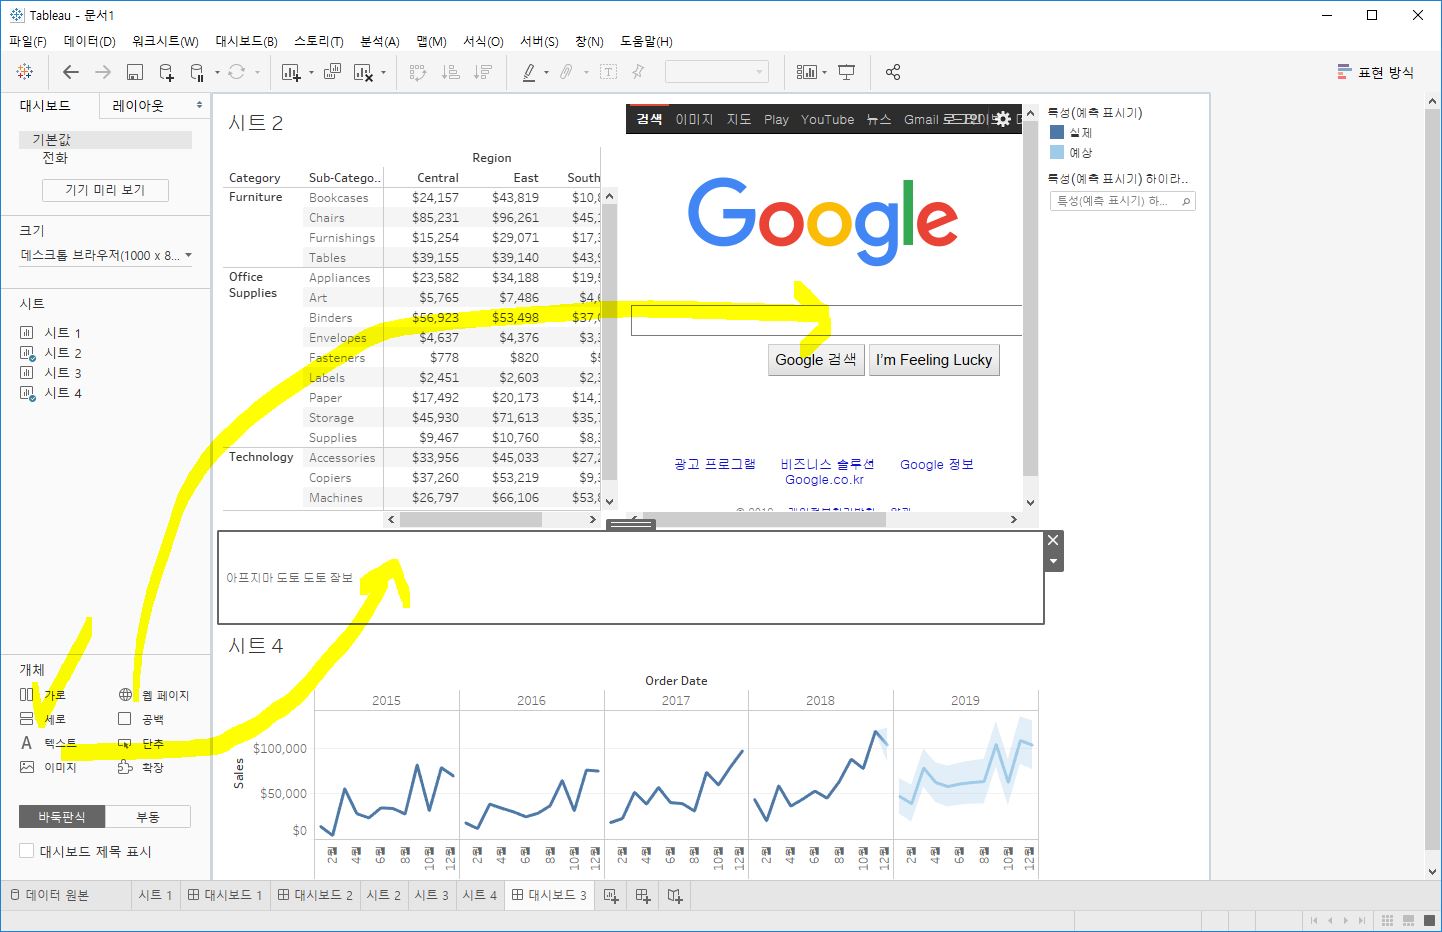Click the new worksheet chart-plus icon
This screenshot has width=1442, height=932.
291,72
